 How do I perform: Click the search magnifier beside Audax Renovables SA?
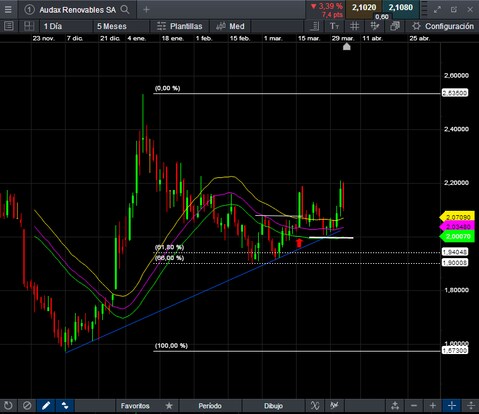(125, 10)
